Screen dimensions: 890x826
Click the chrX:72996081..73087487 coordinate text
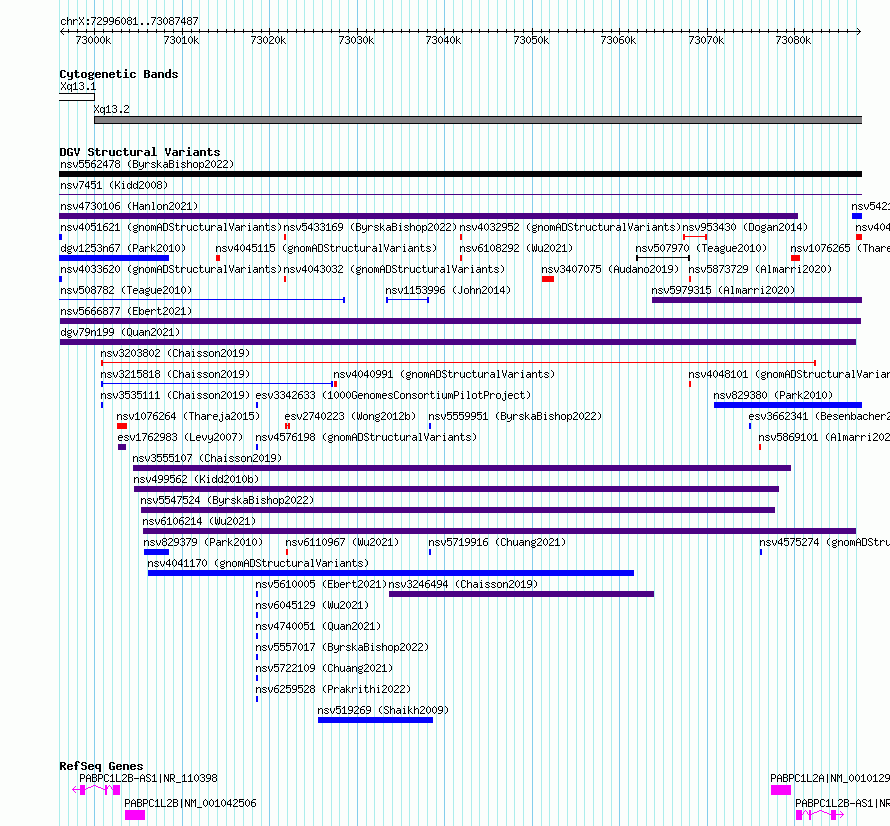point(129,21)
